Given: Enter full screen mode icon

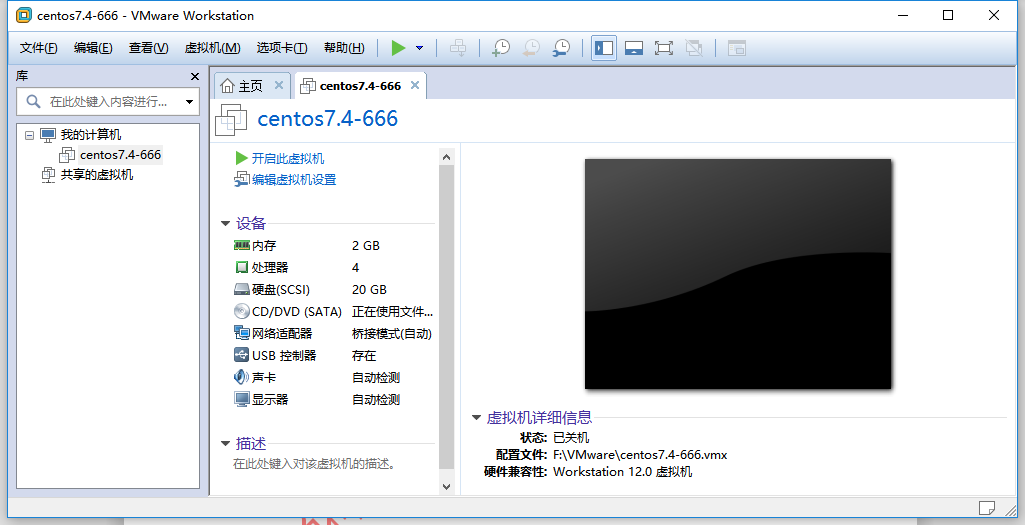Looking at the screenshot, I should click(x=664, y=48).
